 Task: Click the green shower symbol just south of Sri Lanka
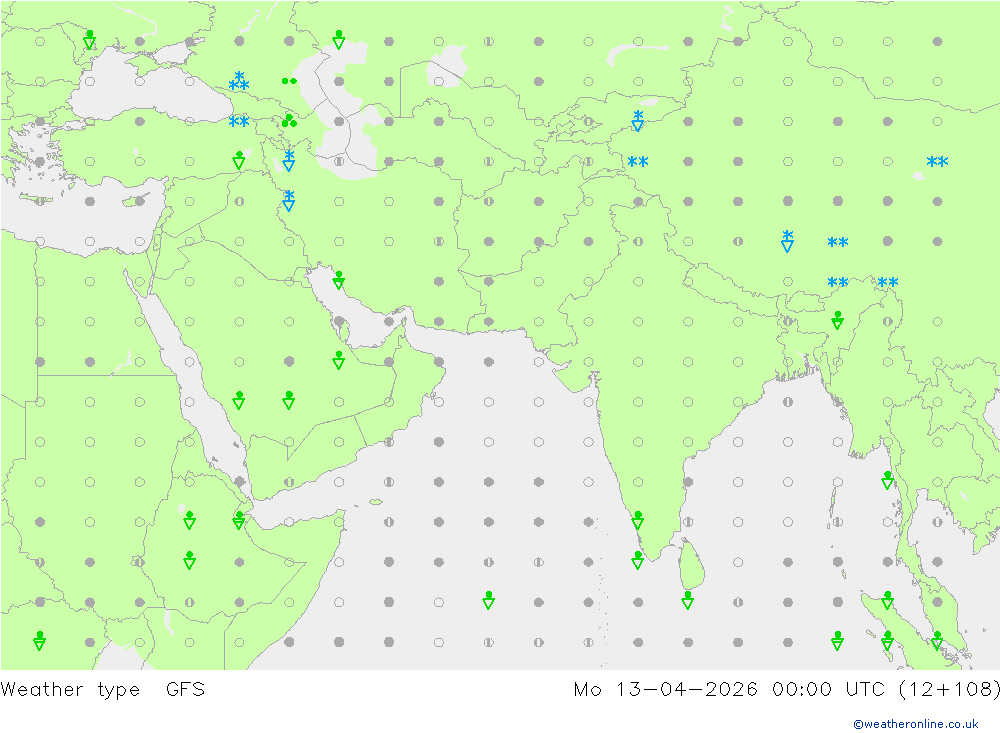[x=688, y=600]
